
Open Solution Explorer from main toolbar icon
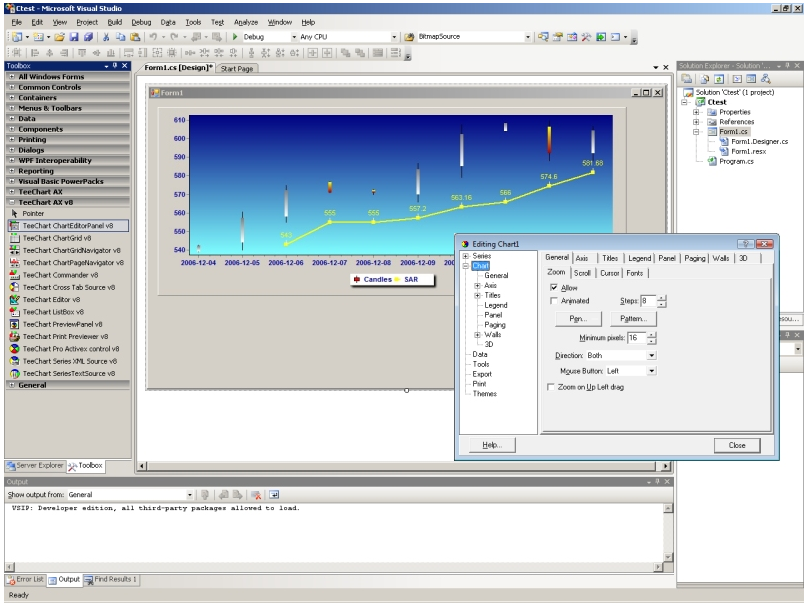543,37
